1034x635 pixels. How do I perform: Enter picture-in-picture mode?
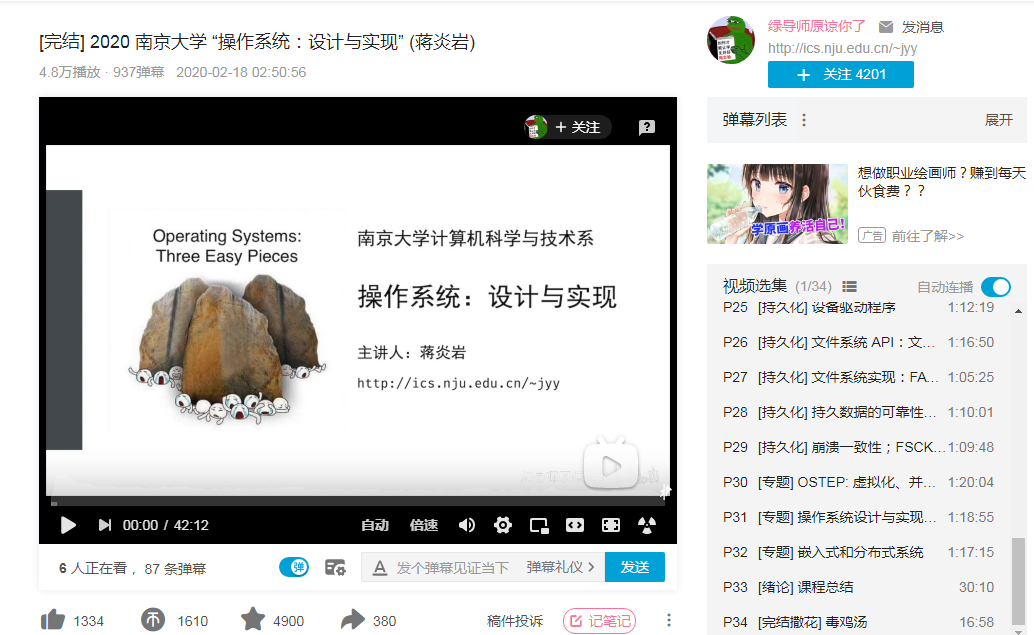click(x=538, y=524)
